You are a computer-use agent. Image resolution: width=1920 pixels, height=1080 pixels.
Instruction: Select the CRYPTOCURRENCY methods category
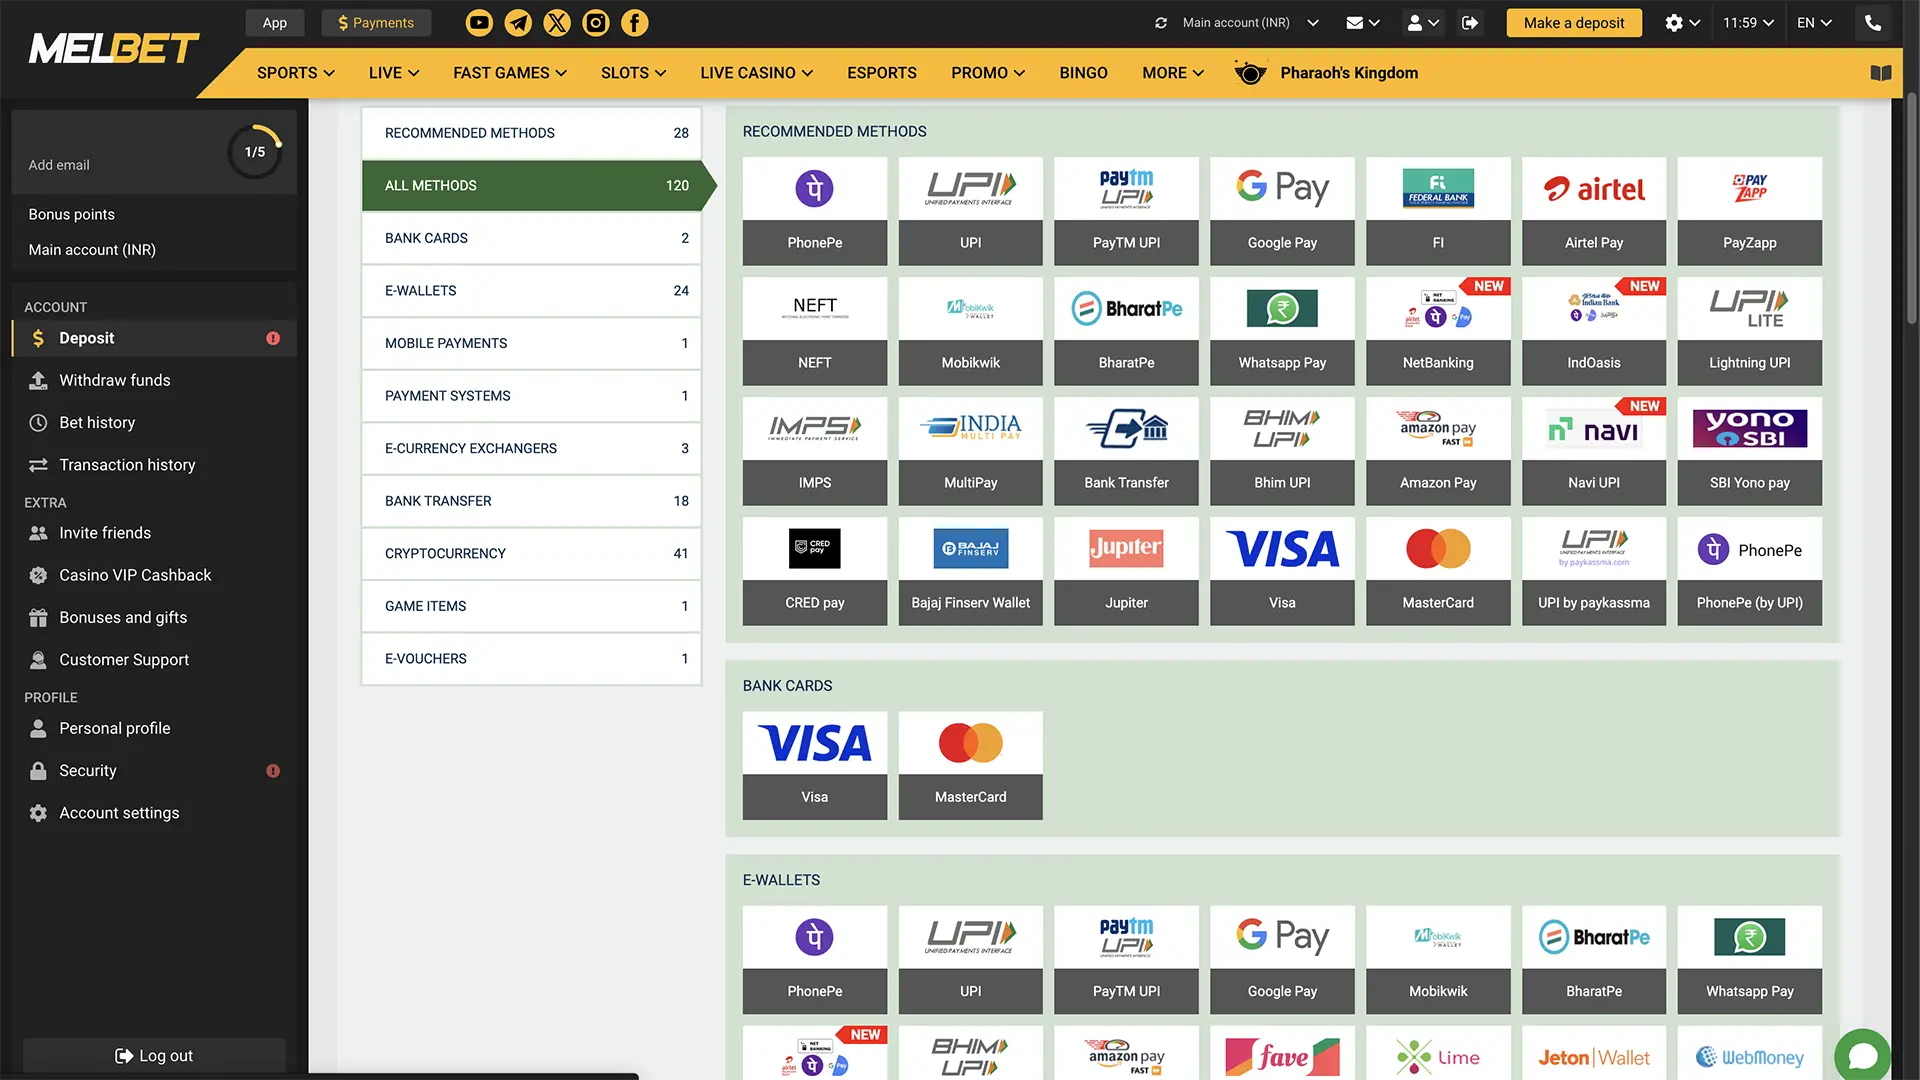pyautogui.click(x=531, y=553)
